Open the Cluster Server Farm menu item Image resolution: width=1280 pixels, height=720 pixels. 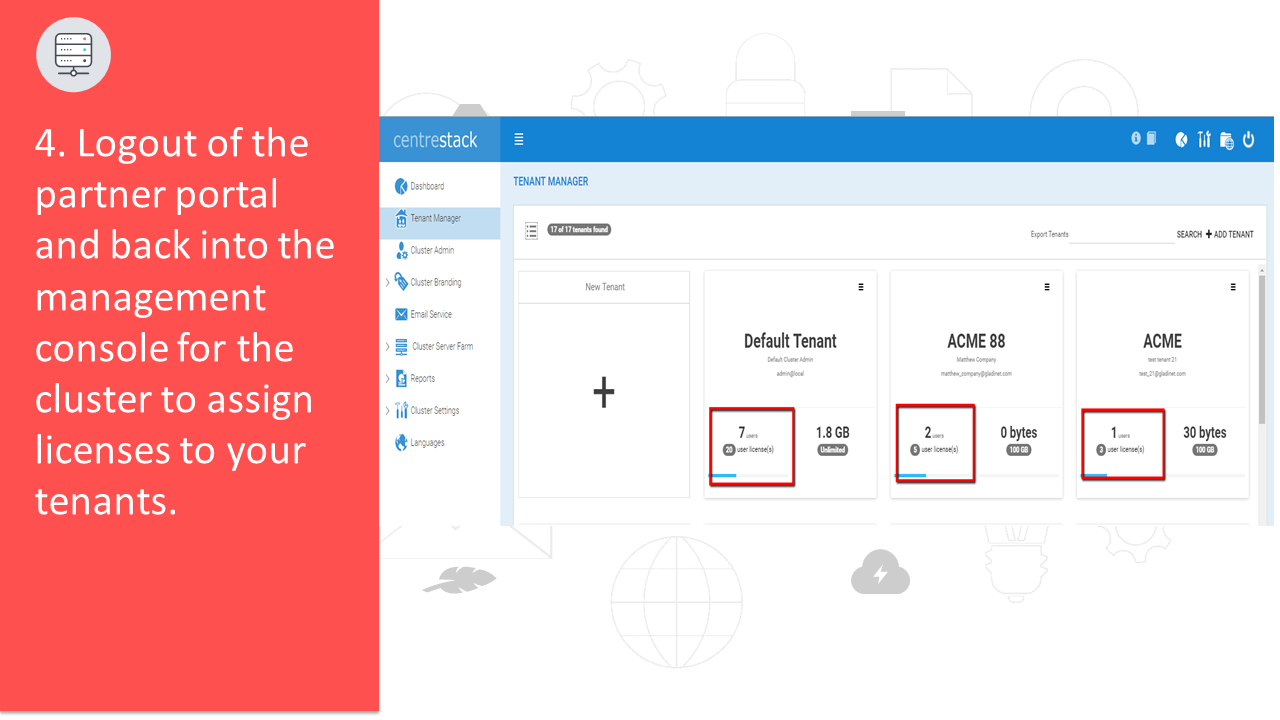(442, 346)
